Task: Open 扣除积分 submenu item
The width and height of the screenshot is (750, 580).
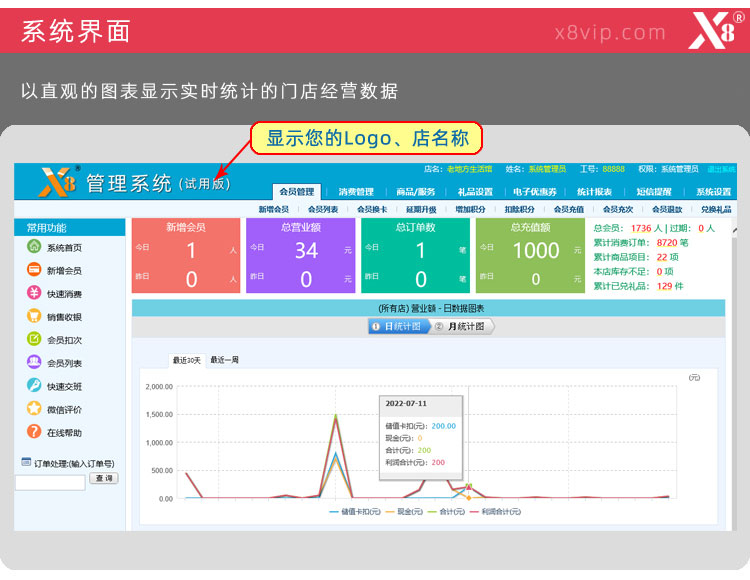Action: pos(519,209)
